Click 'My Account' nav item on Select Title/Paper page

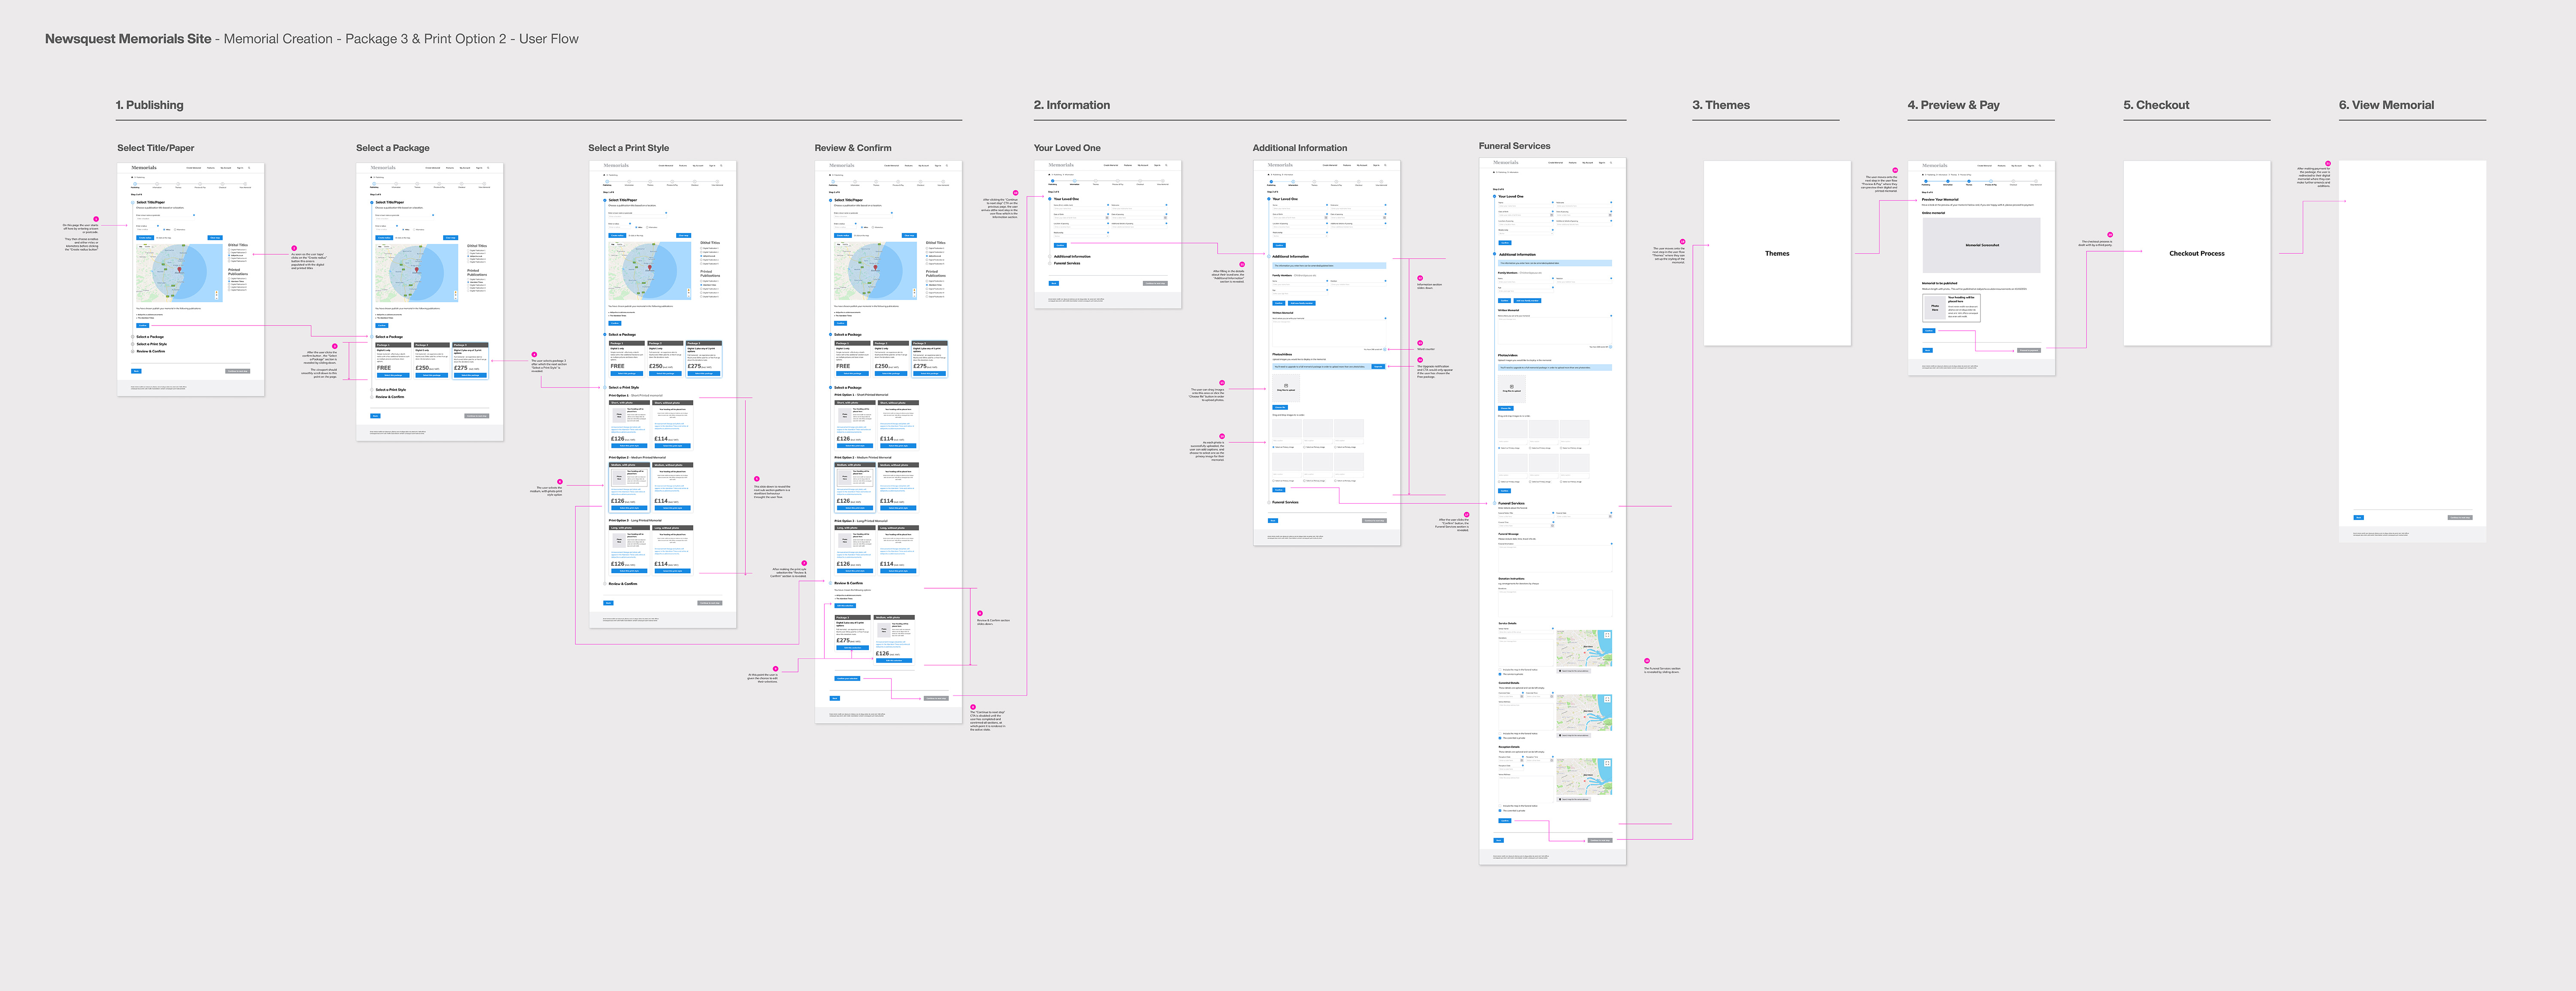tap(226, 168)
